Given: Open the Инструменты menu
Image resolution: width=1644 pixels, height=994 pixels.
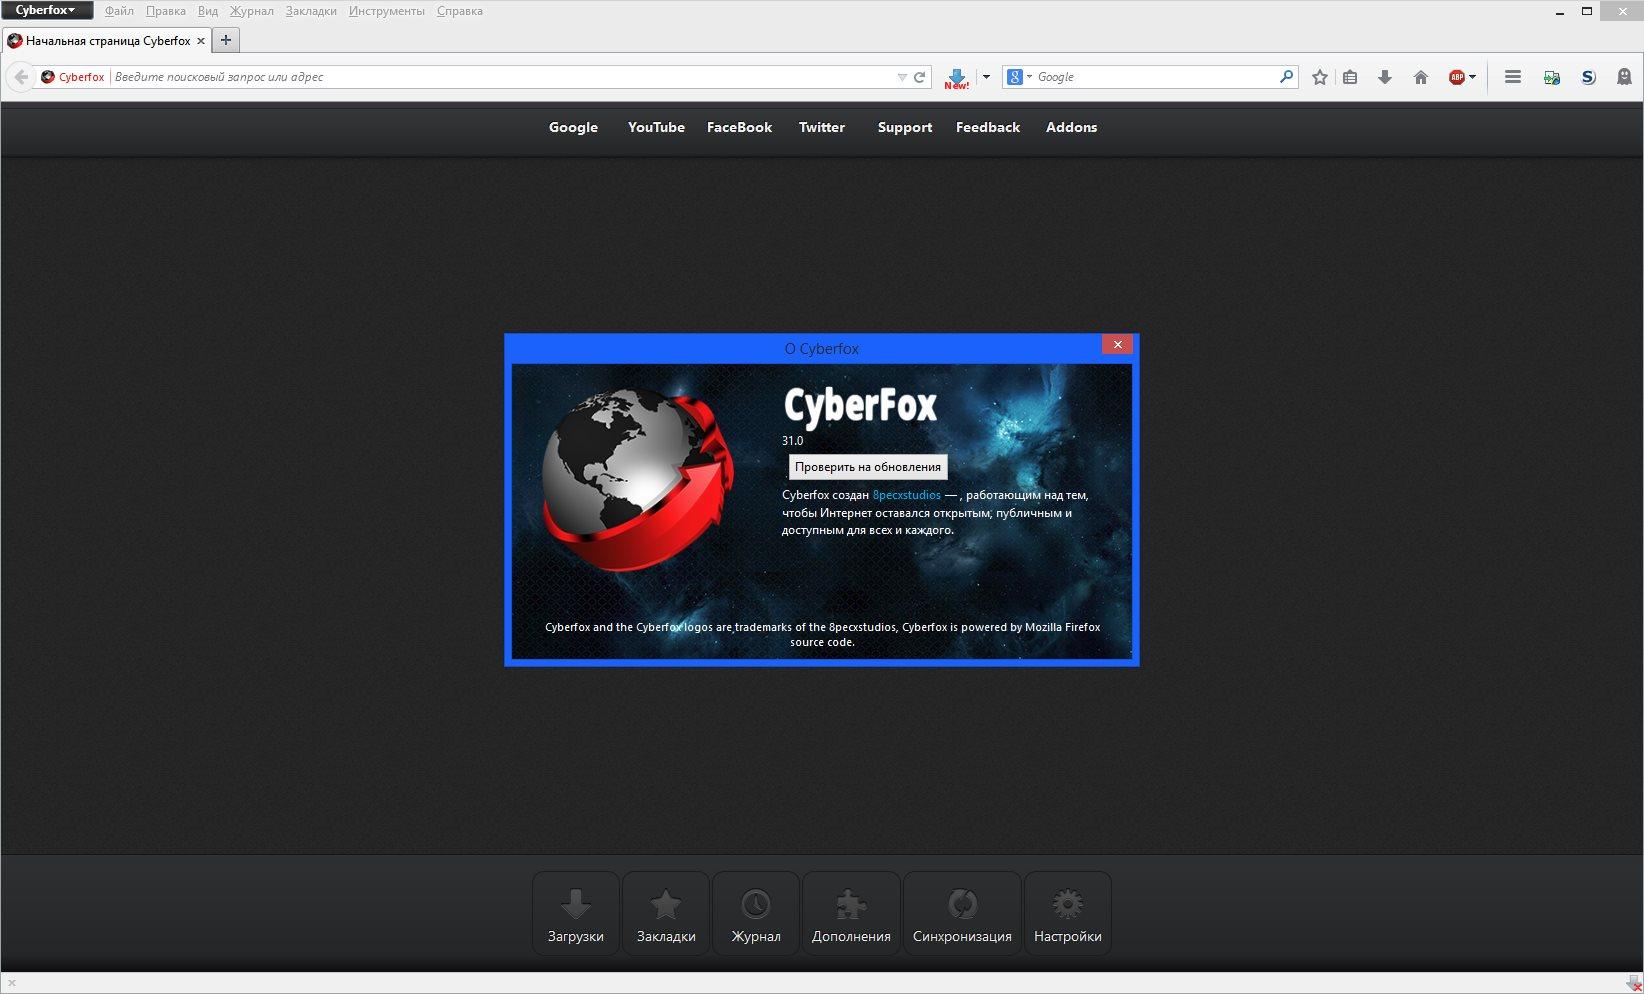Looking at the screenshot, I should click(x=387, y=11).
